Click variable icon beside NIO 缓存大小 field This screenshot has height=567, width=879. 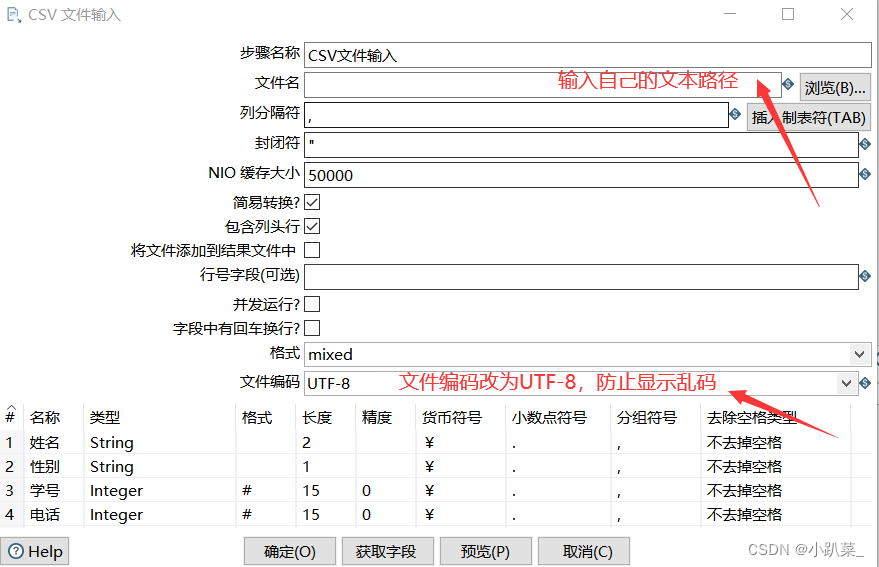[865, 174]
